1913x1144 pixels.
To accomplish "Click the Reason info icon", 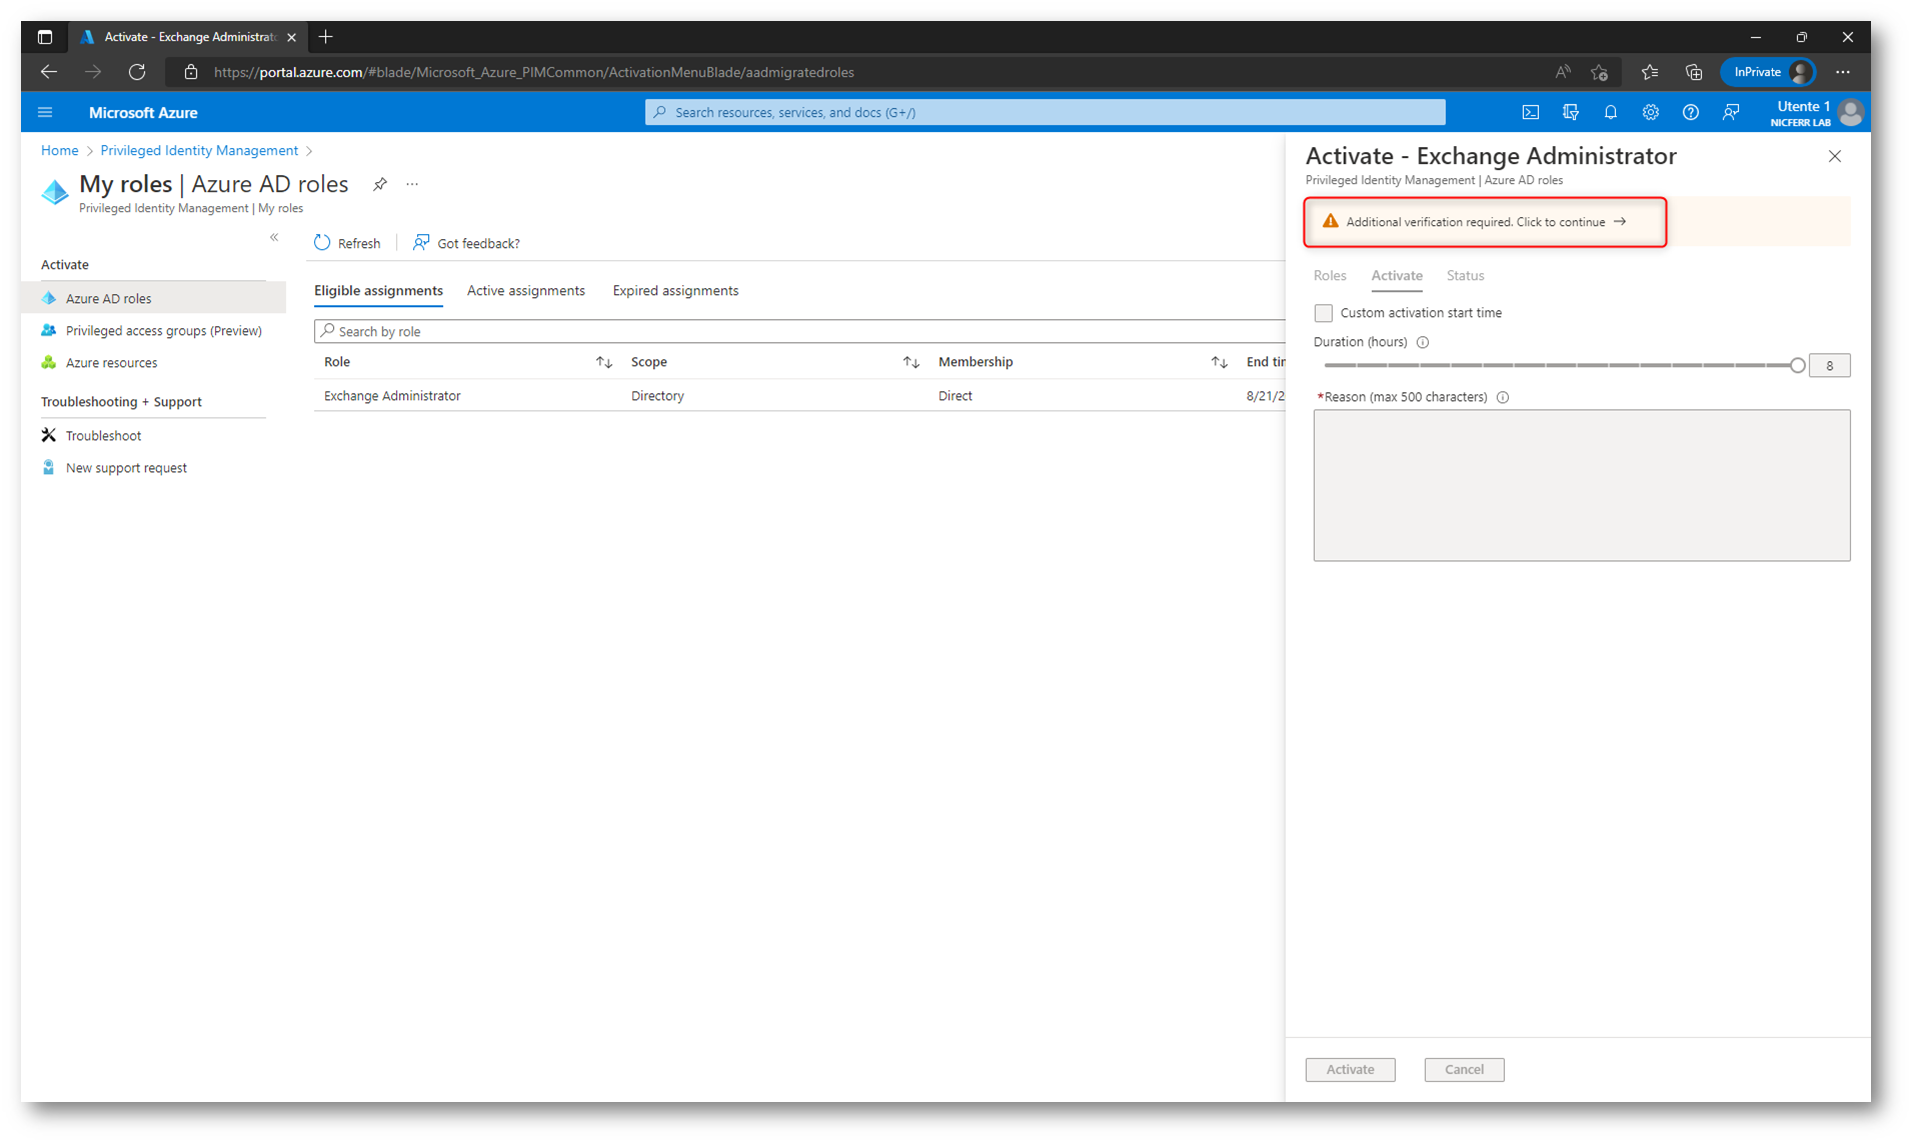I will coord(1502,397).
